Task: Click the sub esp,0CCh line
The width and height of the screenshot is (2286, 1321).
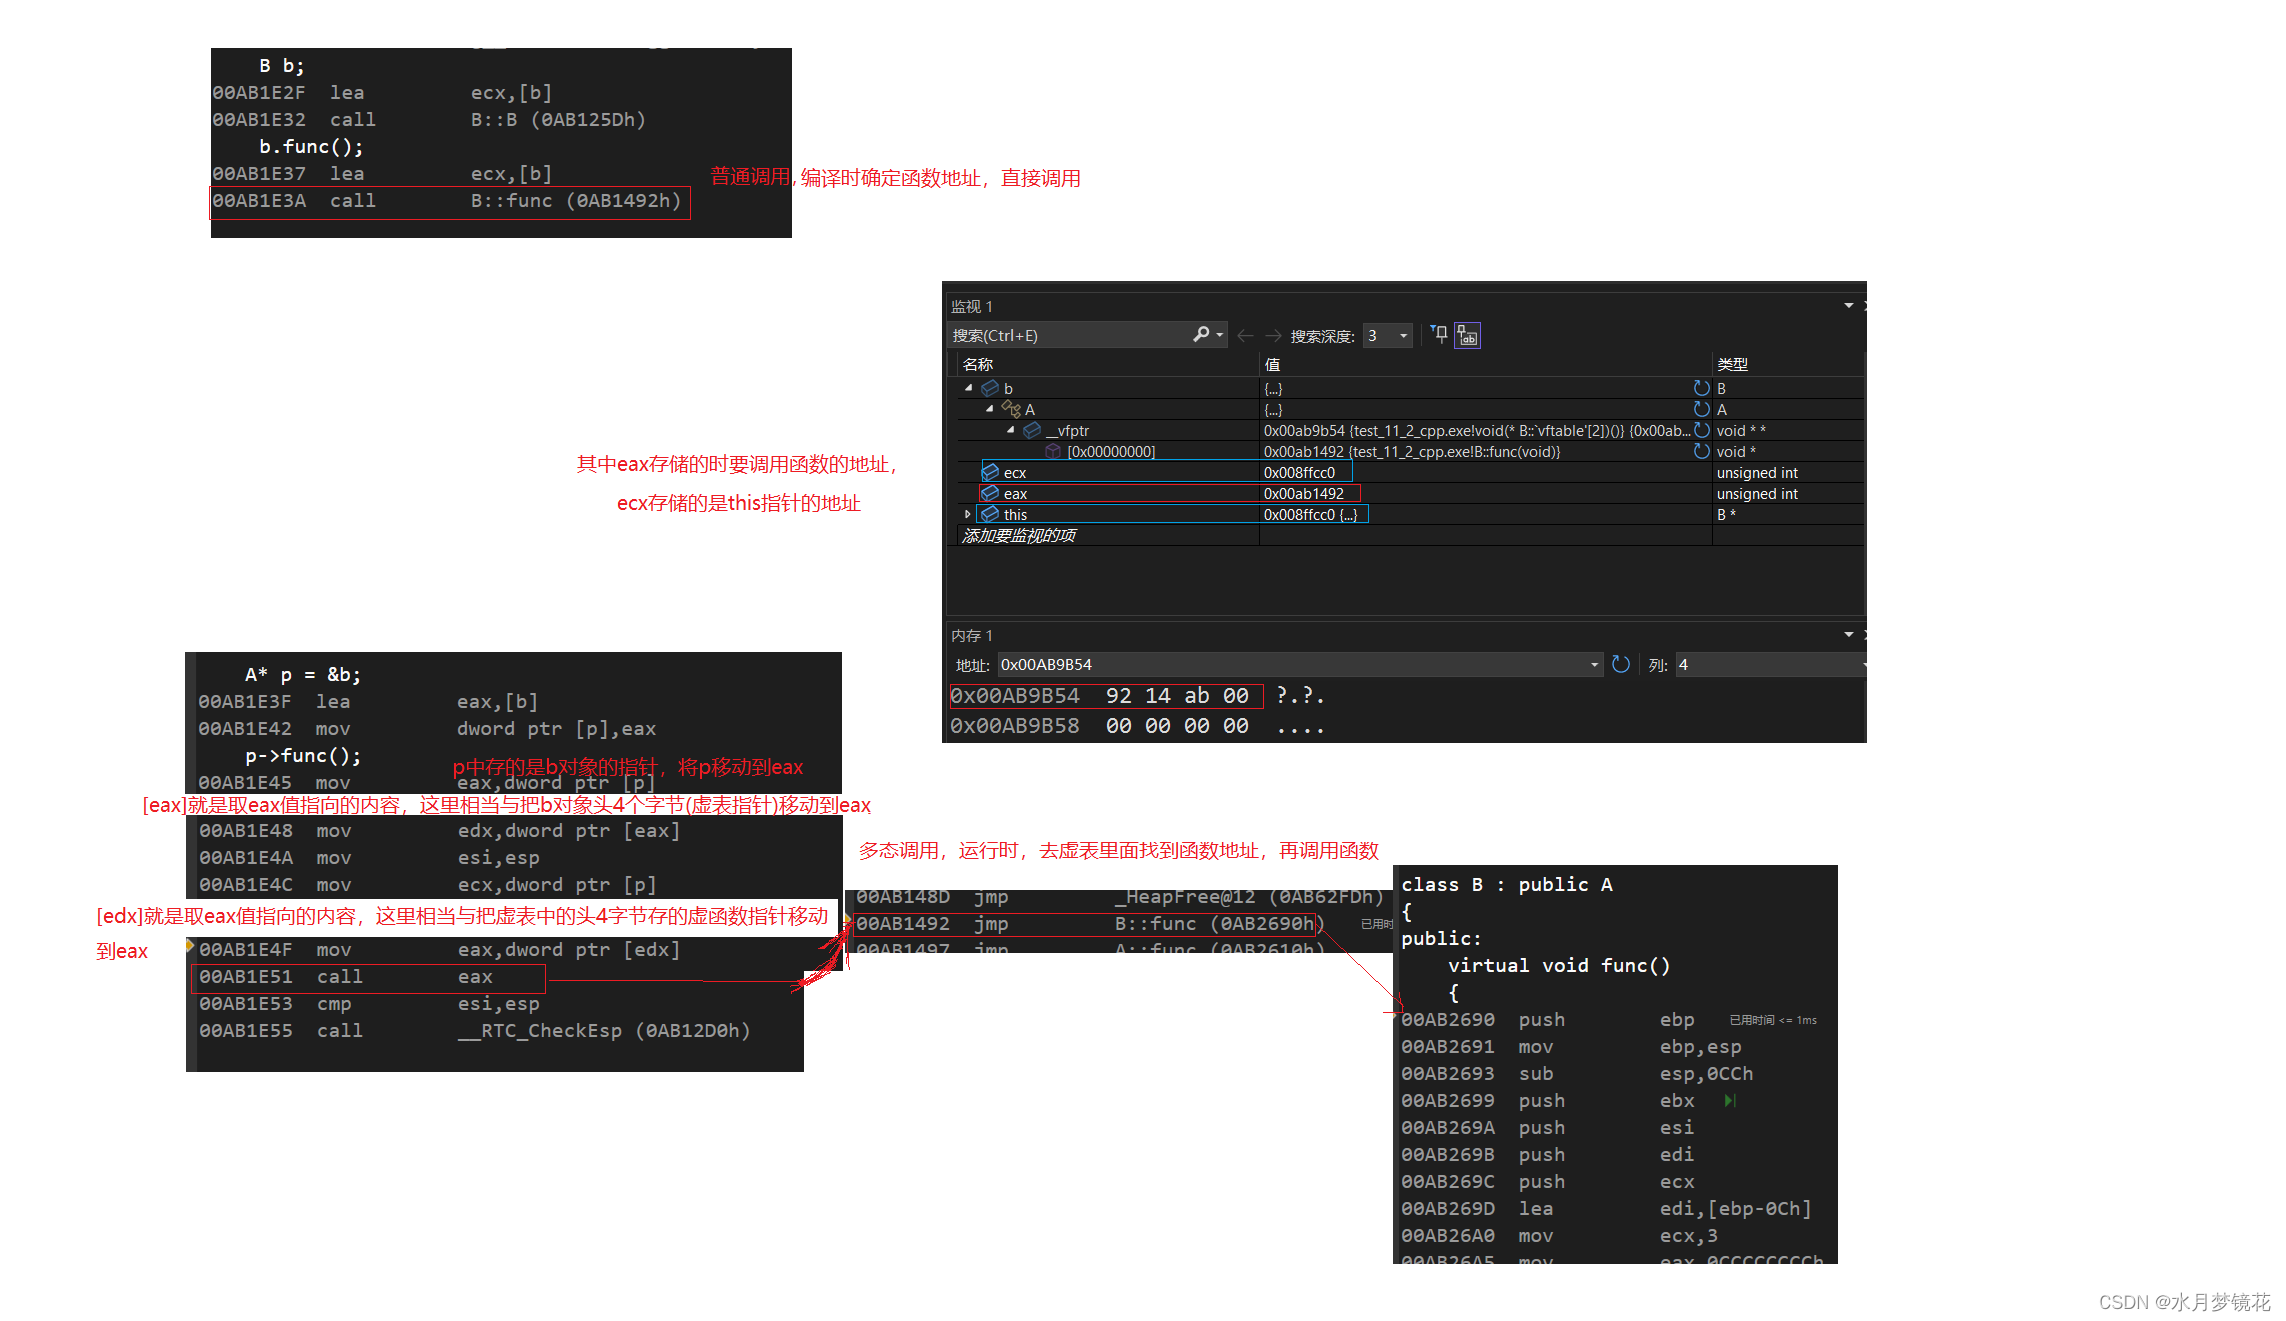Action: point(1577,1074)
